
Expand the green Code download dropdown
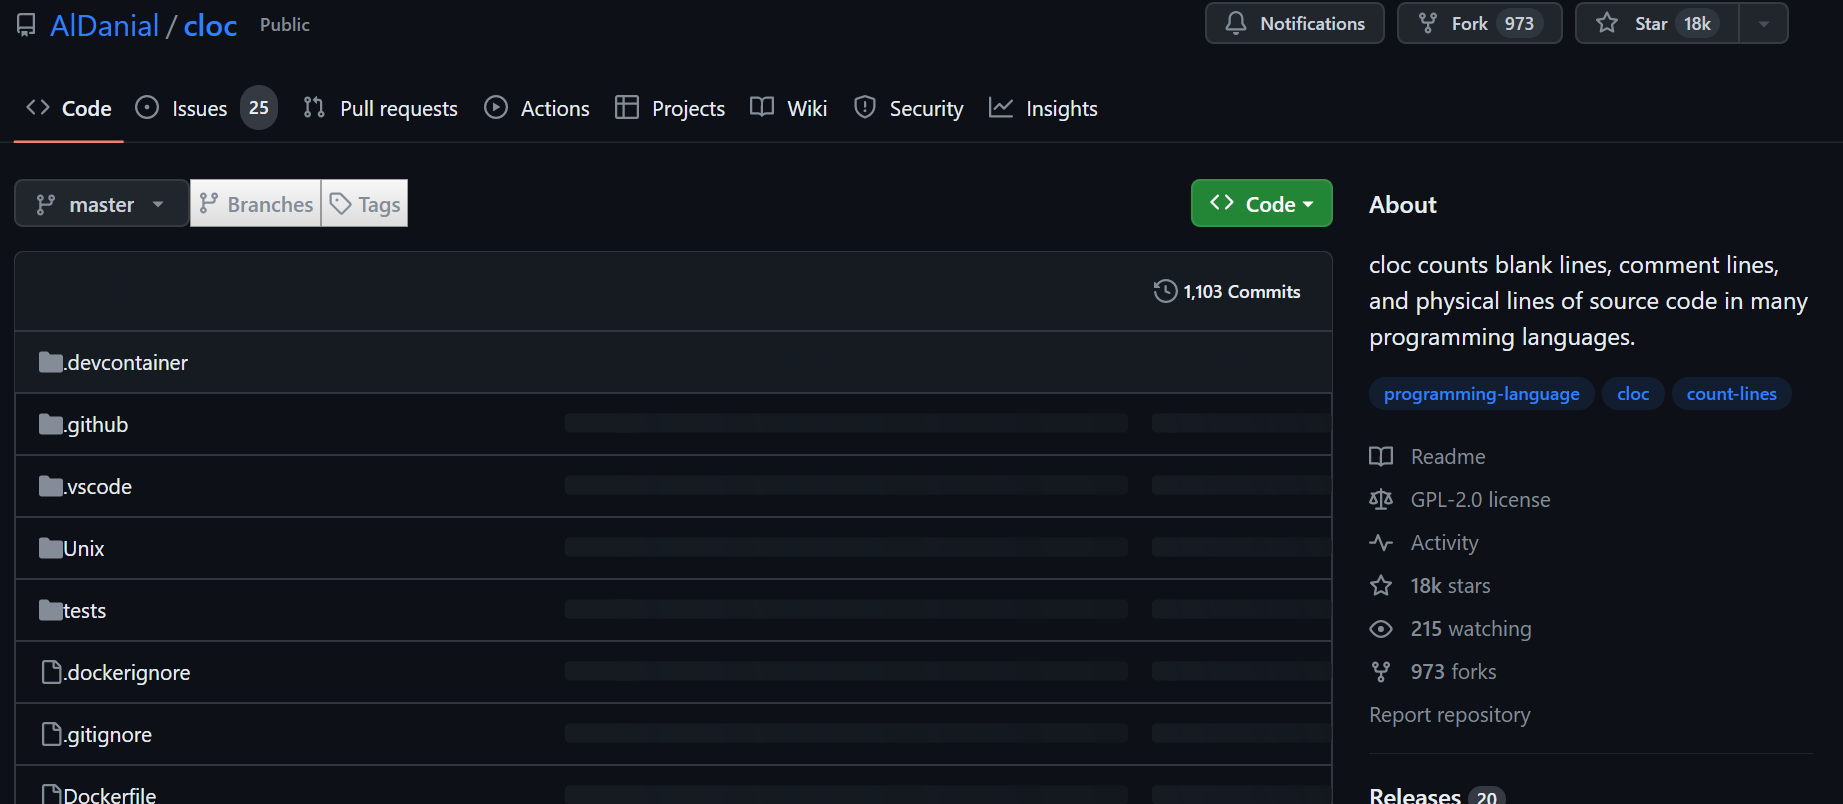[x=1261, y=204]
